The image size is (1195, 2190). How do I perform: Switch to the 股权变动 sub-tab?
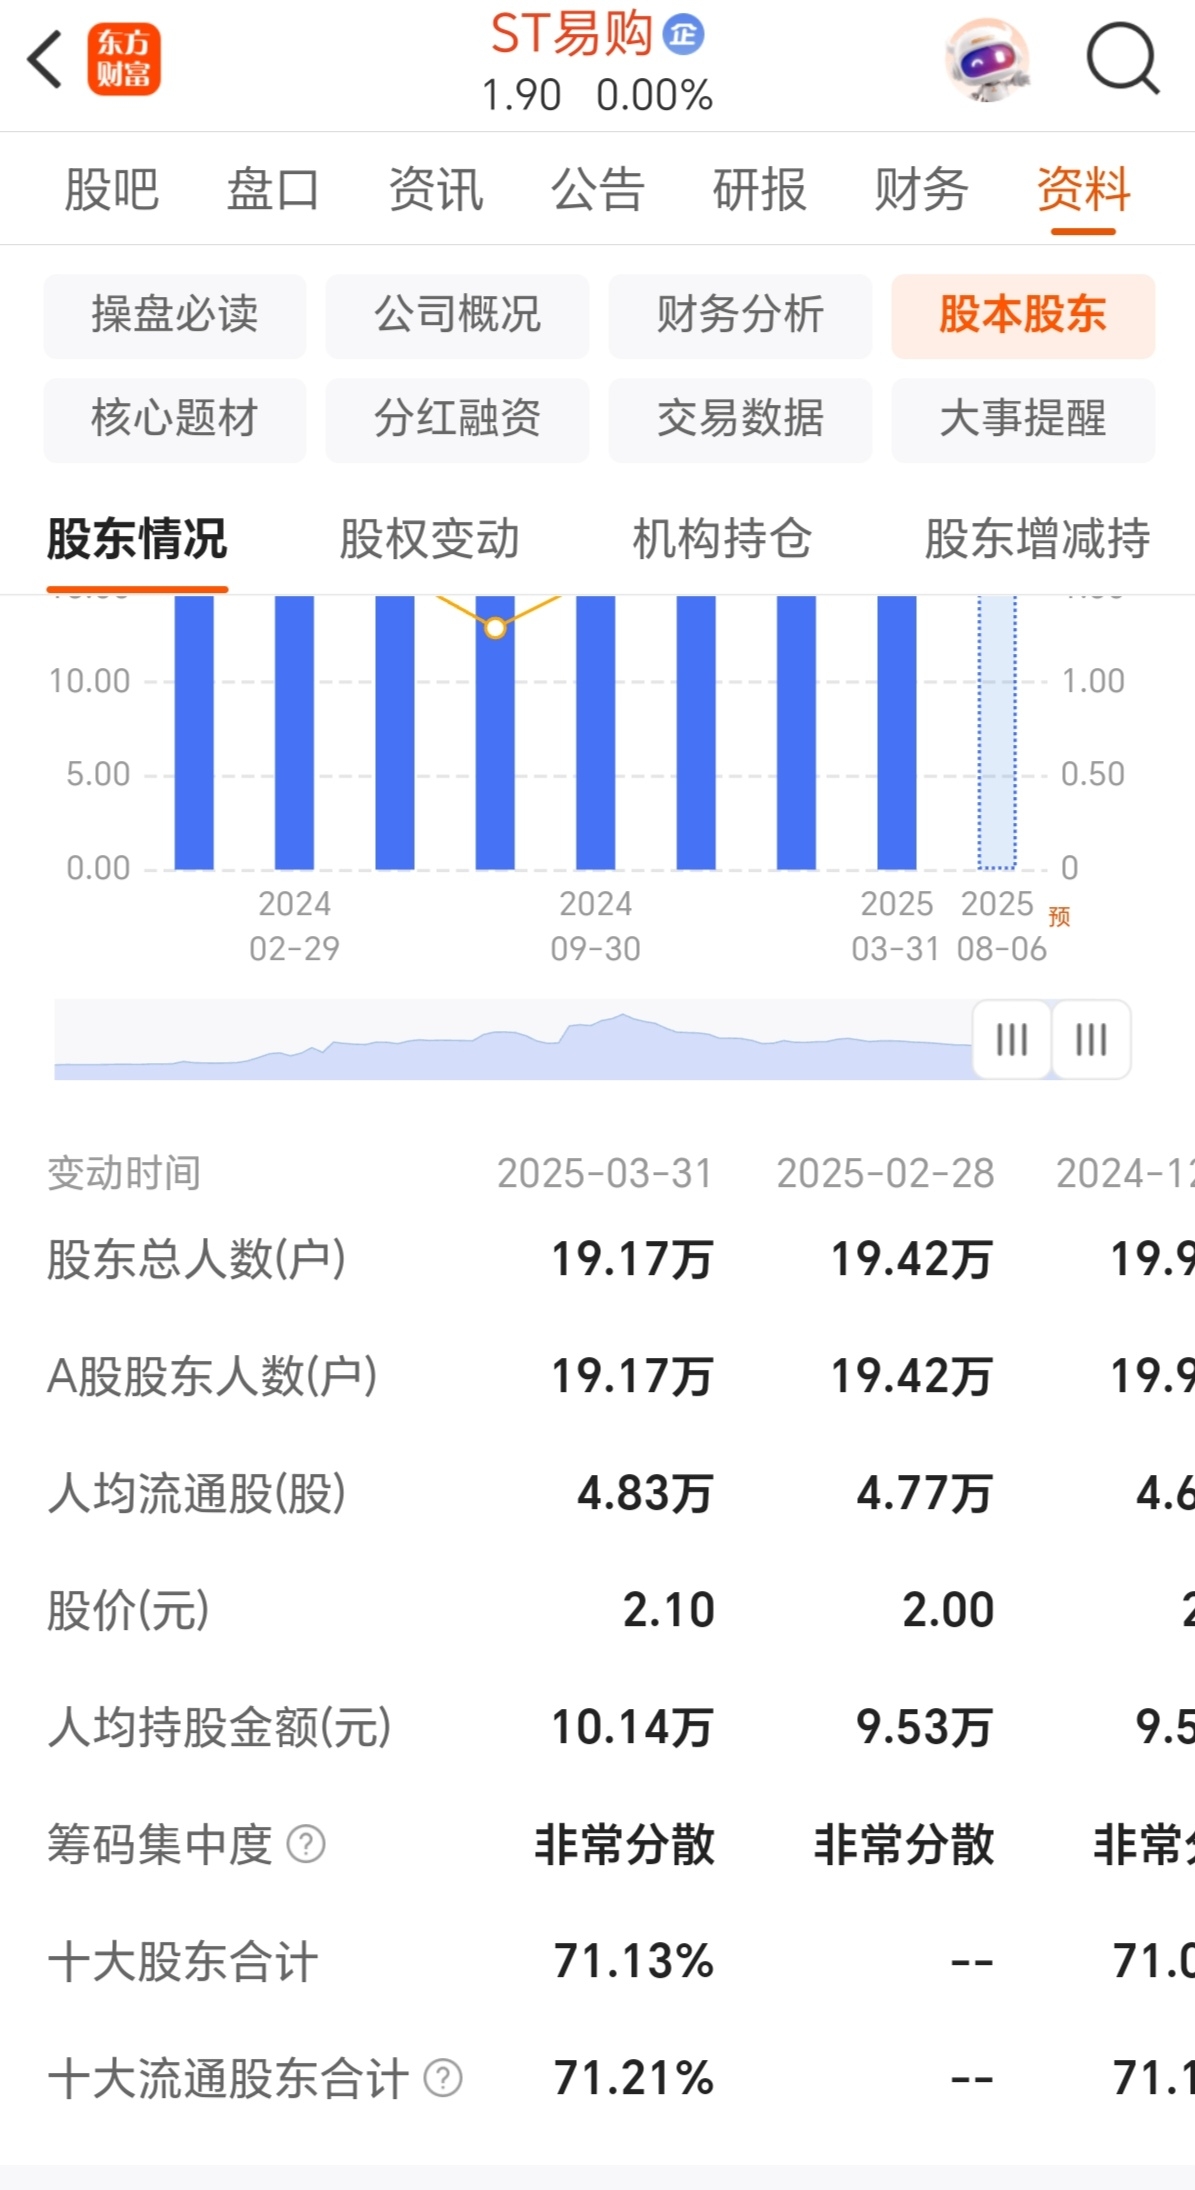pyautogui.click(x=429, y=540)
